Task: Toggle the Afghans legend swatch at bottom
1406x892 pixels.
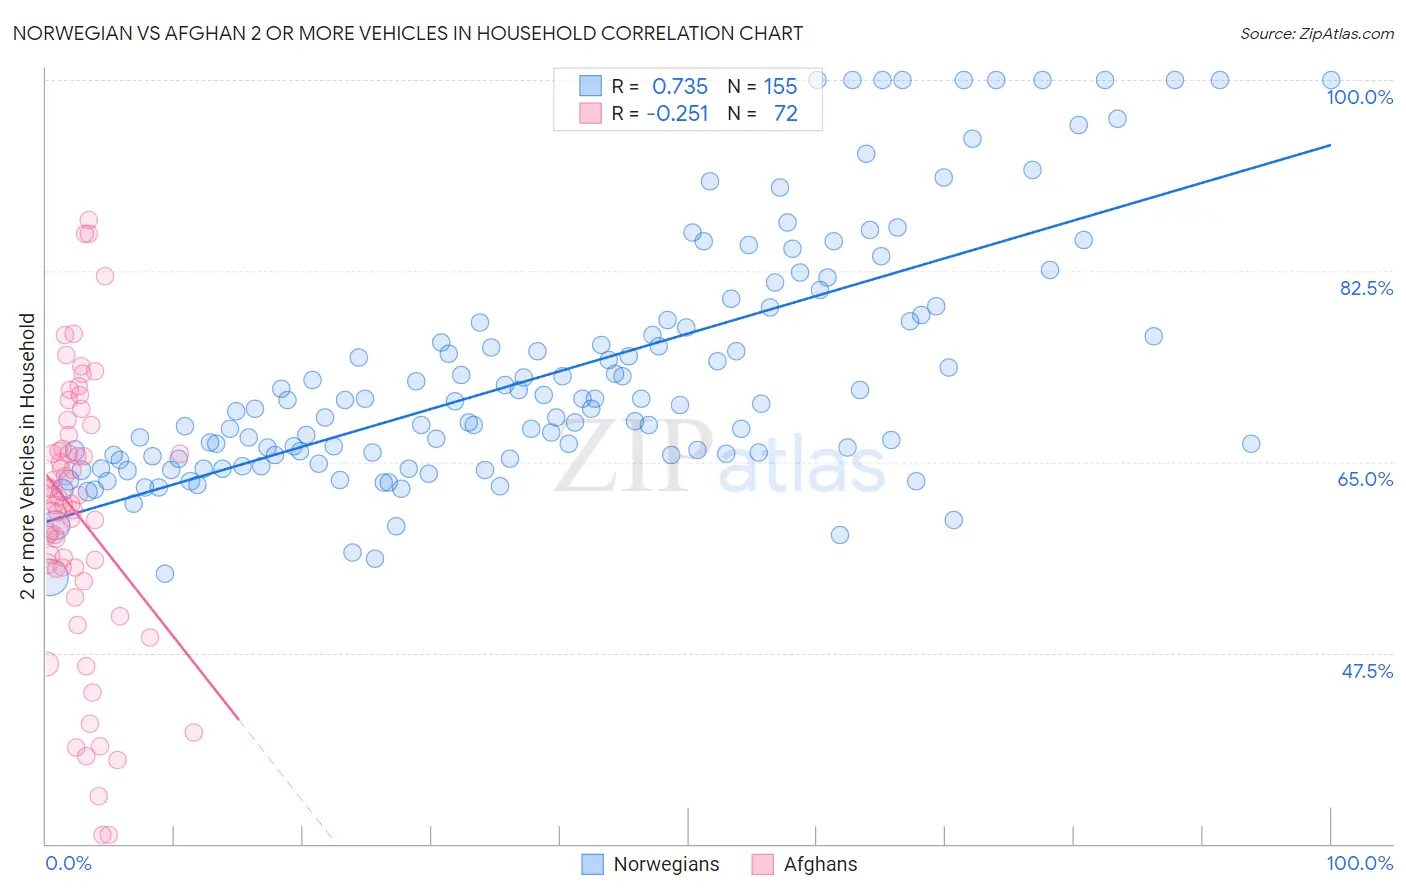Action: (x=763, y=864)
